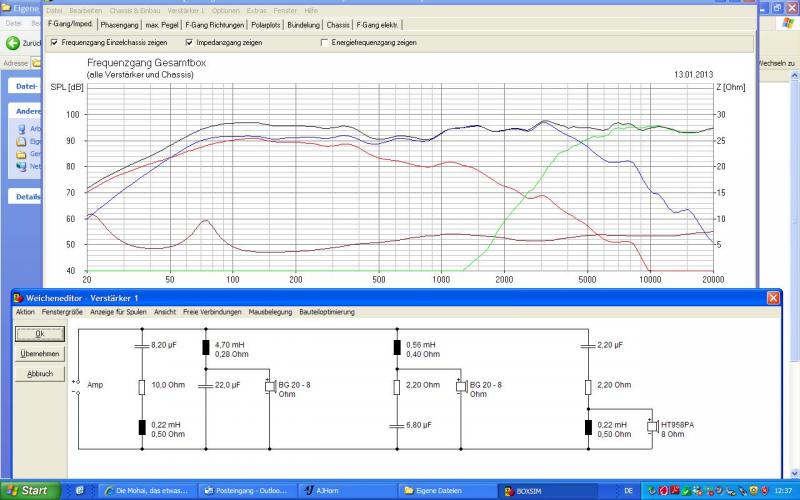Click the BOXSIM taskbar button
This screenshot has height=500, width=800.
(540, 490)
